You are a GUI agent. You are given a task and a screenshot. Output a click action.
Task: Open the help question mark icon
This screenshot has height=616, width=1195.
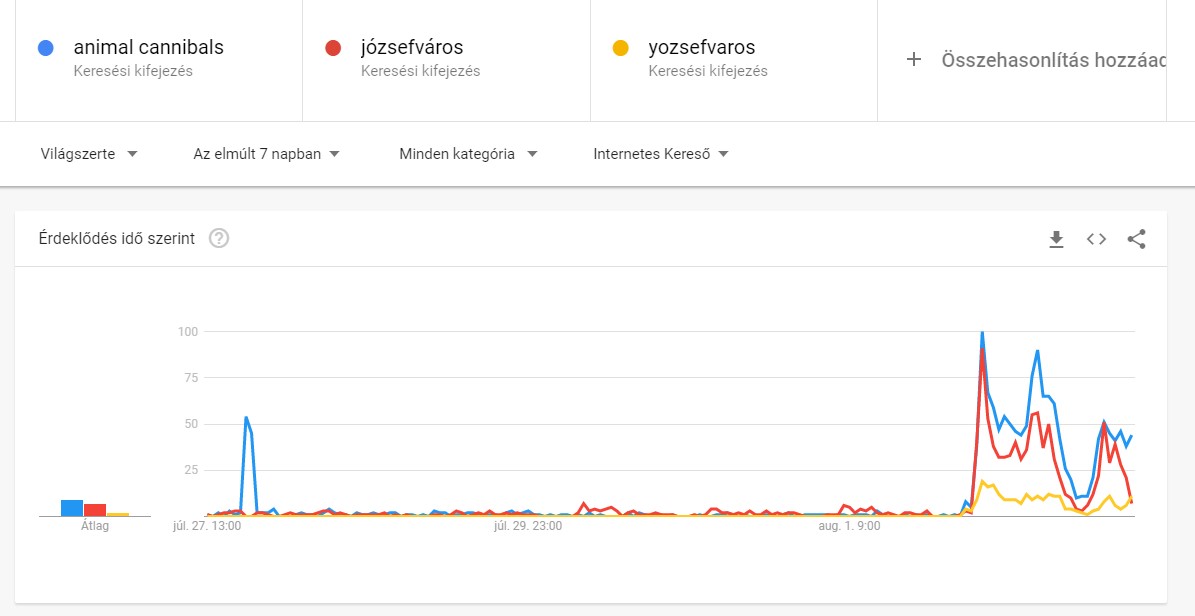(x=219, y=239)
